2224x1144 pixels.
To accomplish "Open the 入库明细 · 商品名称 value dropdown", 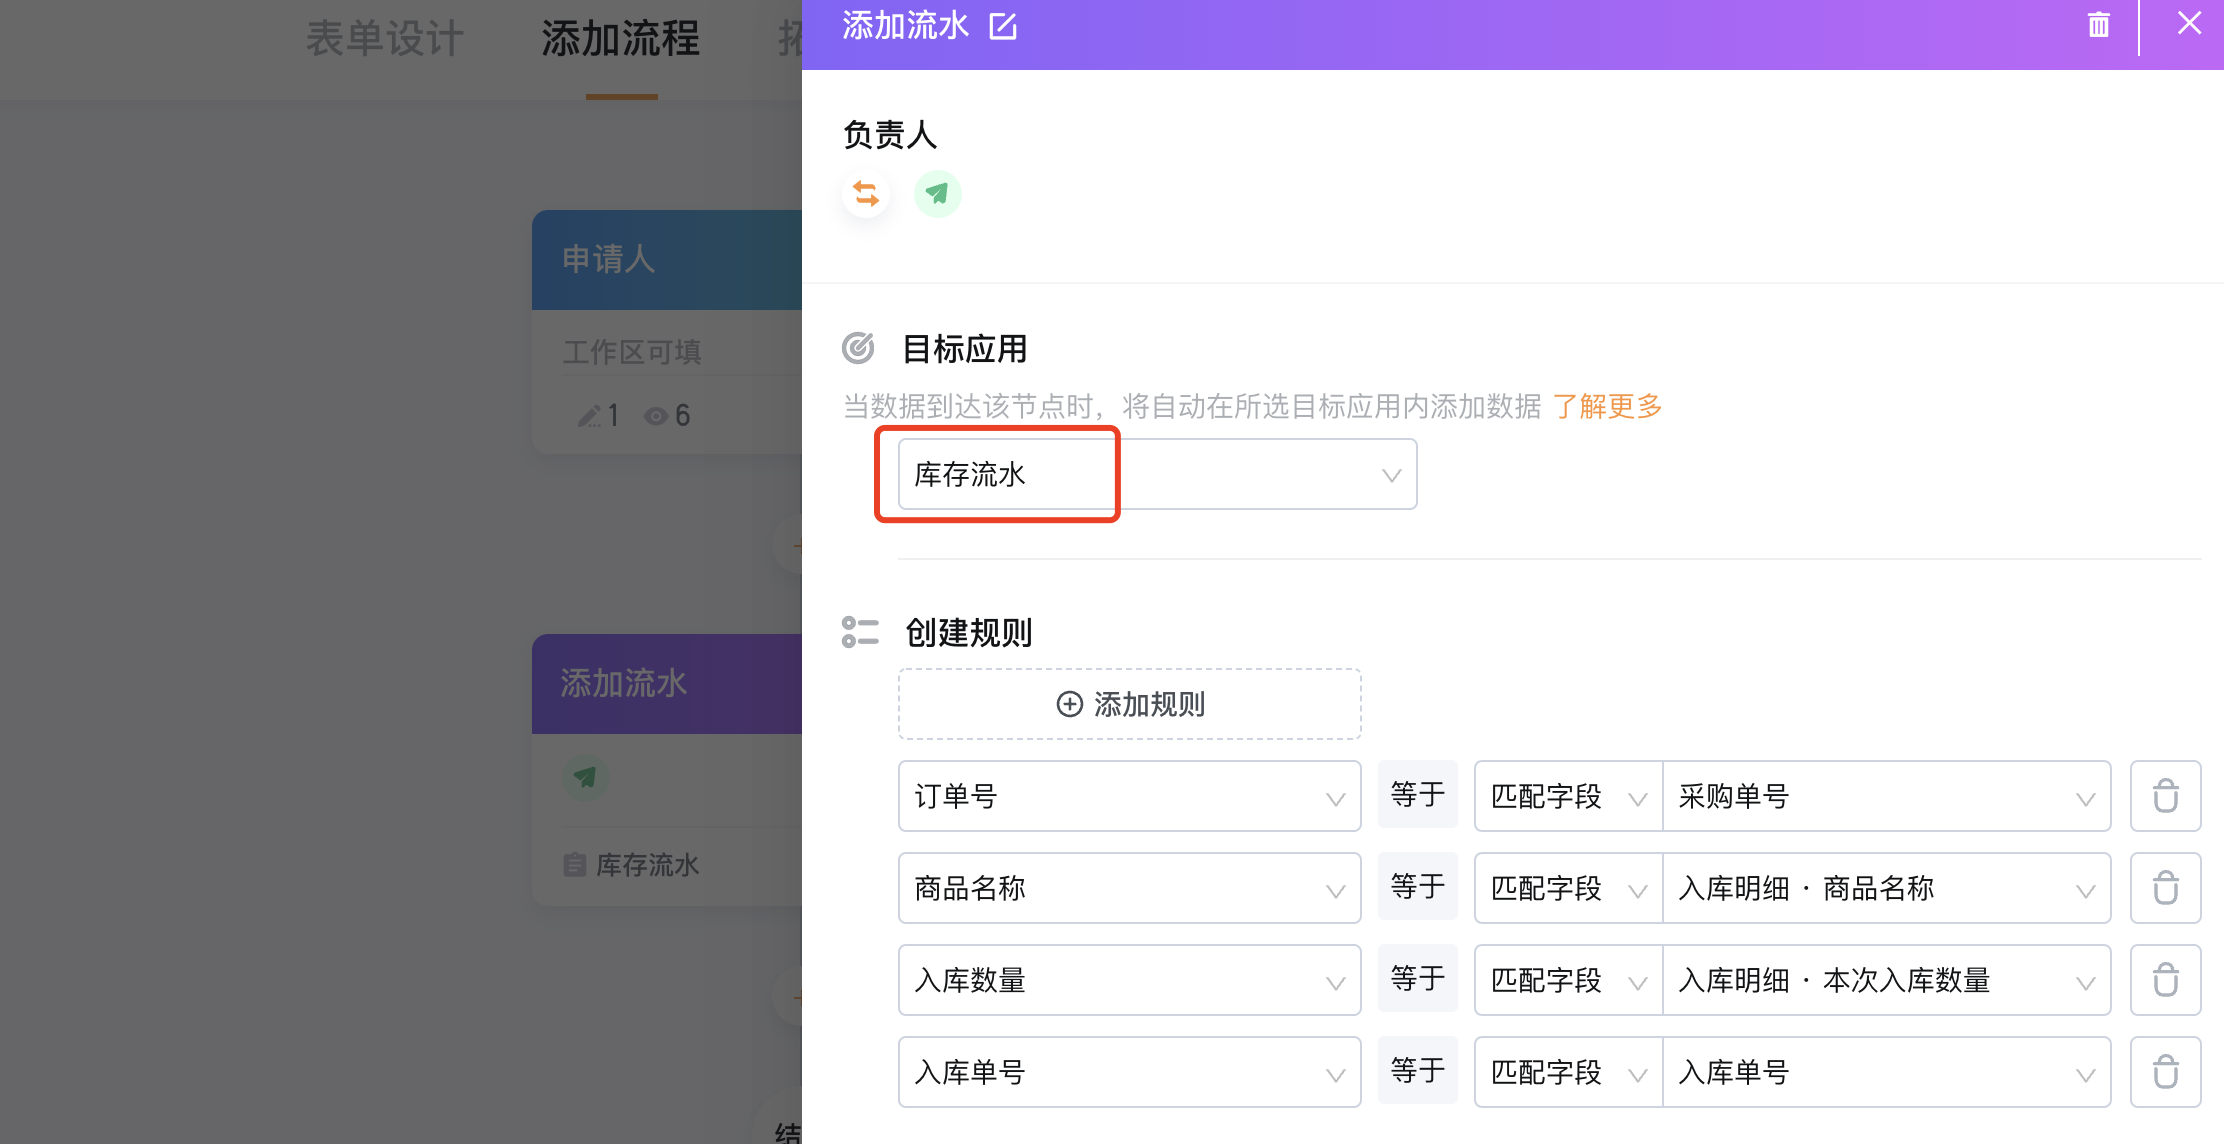I will [x=1887, y=888].
